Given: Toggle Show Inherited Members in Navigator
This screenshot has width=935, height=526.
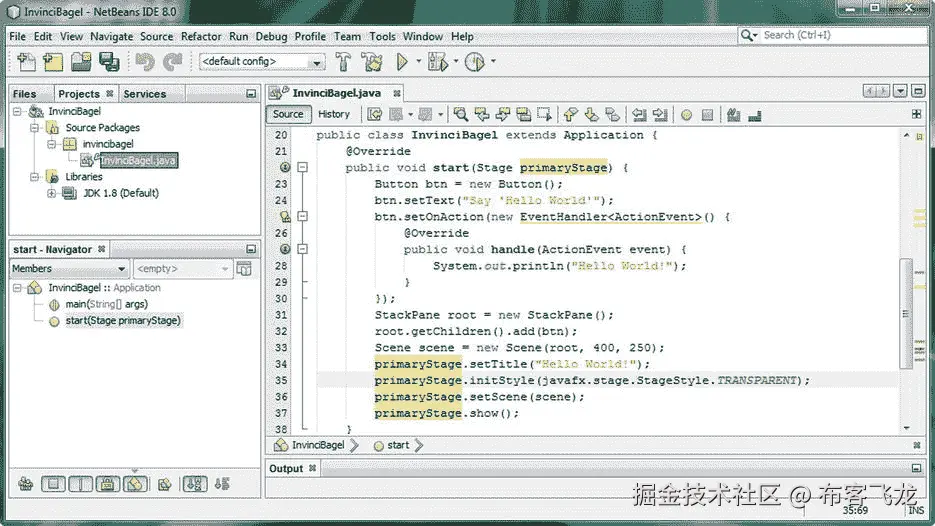Looking at the screenshot, I should tap(26, 484).
